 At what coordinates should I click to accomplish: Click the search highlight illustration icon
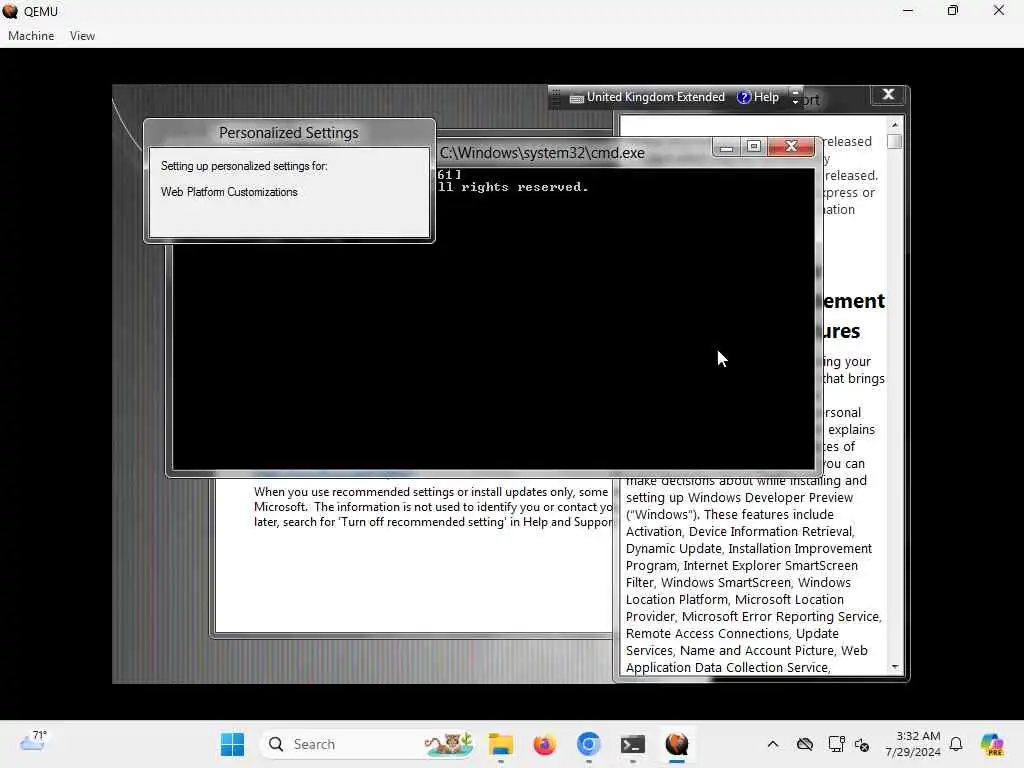tap(449, 744)
